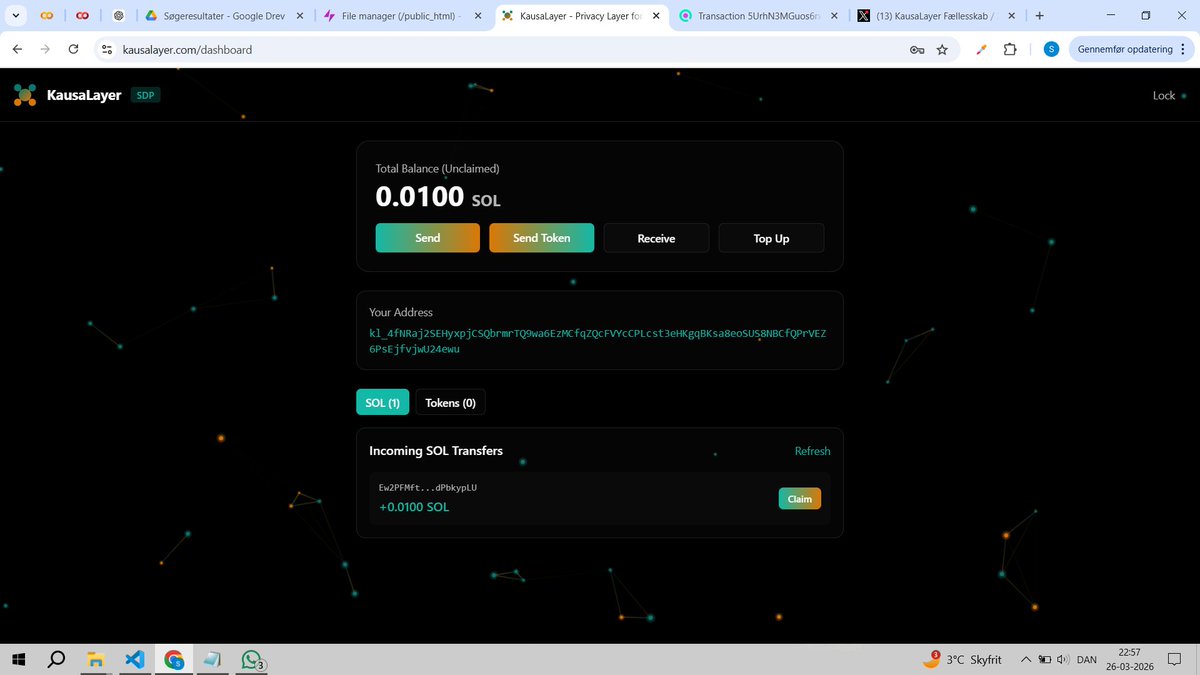The width and height of the screenshot is (1200, 675).
Task: Bookmark page with star icon
Action: [x=942, y=50]
